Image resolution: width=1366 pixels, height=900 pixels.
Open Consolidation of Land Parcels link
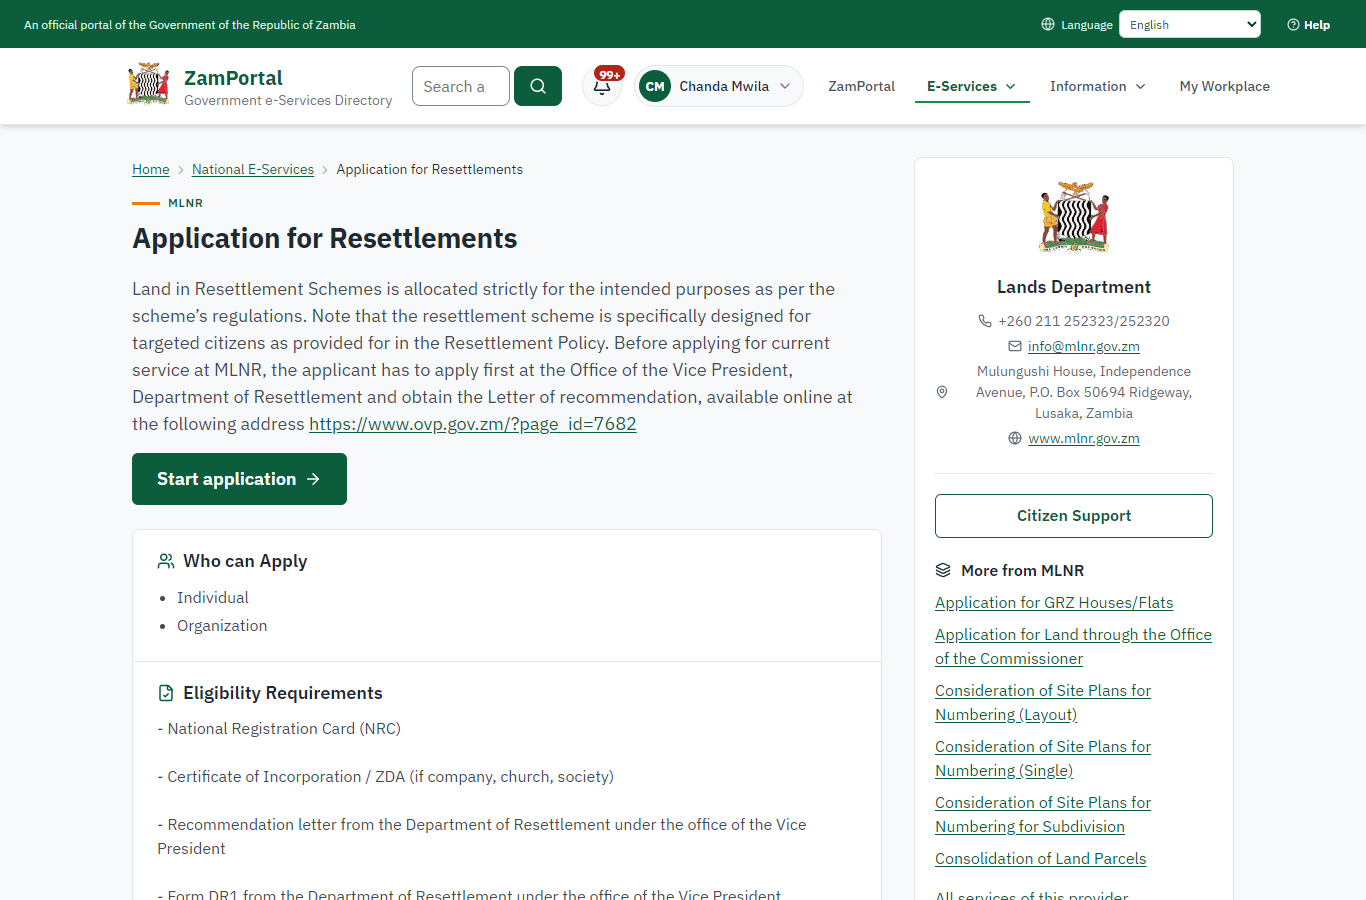[1040, 858]
